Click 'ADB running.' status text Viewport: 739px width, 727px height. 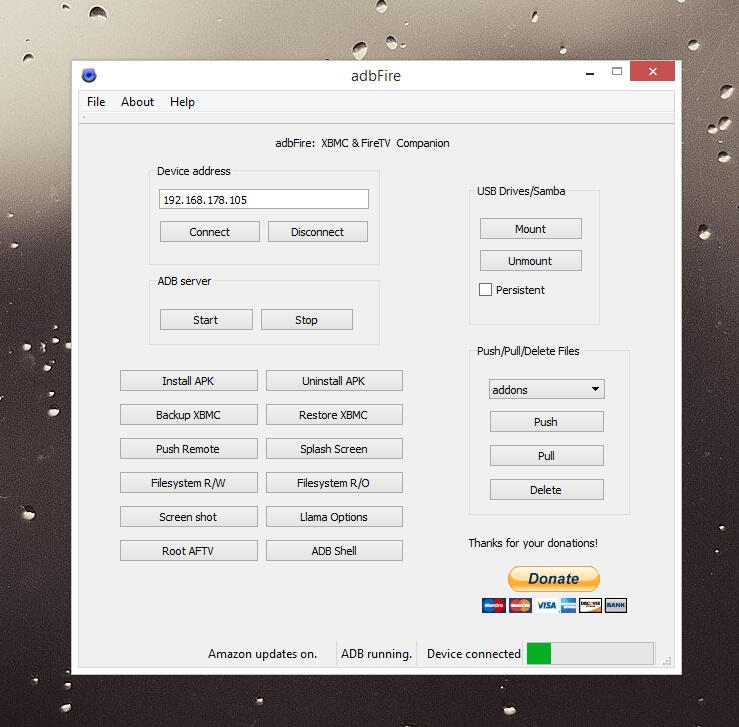coord(377,653)
